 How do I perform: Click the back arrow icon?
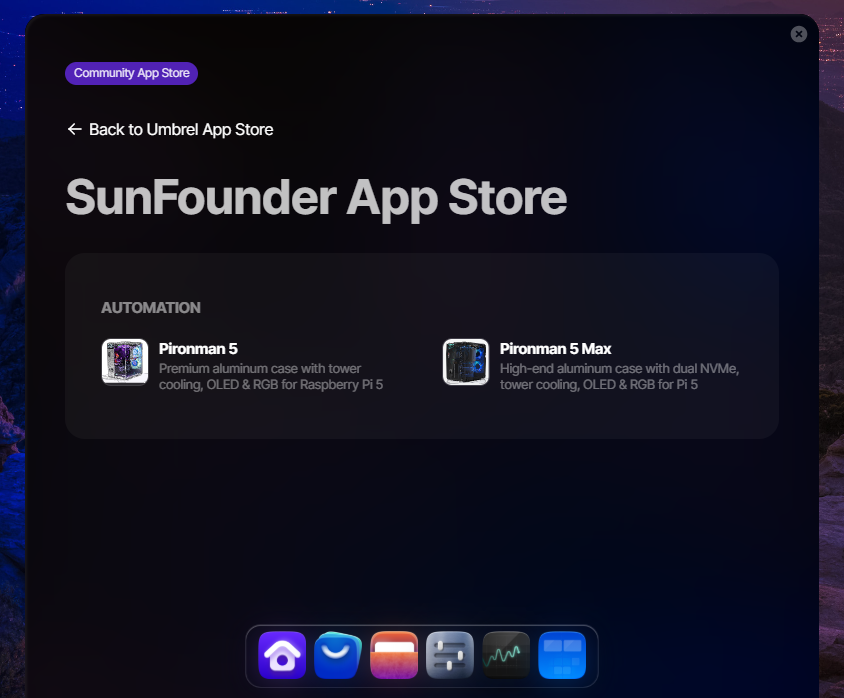coord(74,129)
